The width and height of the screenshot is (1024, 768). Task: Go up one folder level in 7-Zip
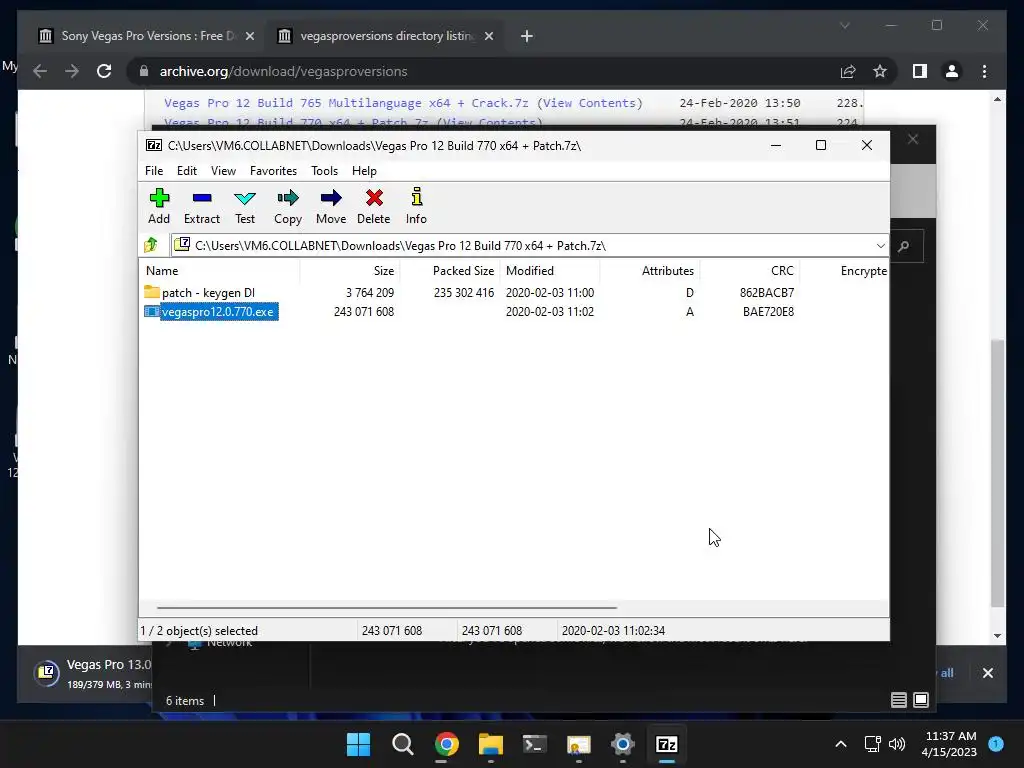click(x=152, y=246)
